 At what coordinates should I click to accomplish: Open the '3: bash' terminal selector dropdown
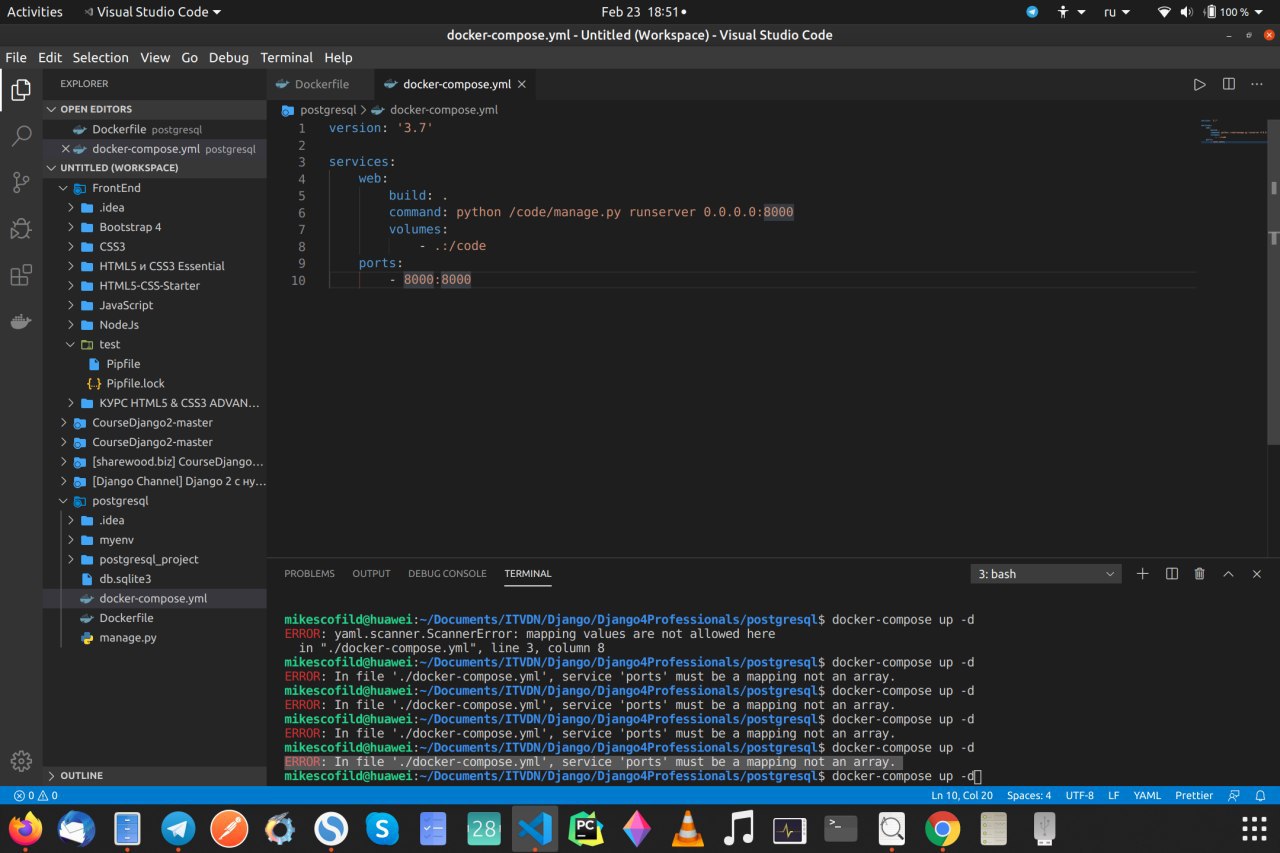click(1046, 574)
